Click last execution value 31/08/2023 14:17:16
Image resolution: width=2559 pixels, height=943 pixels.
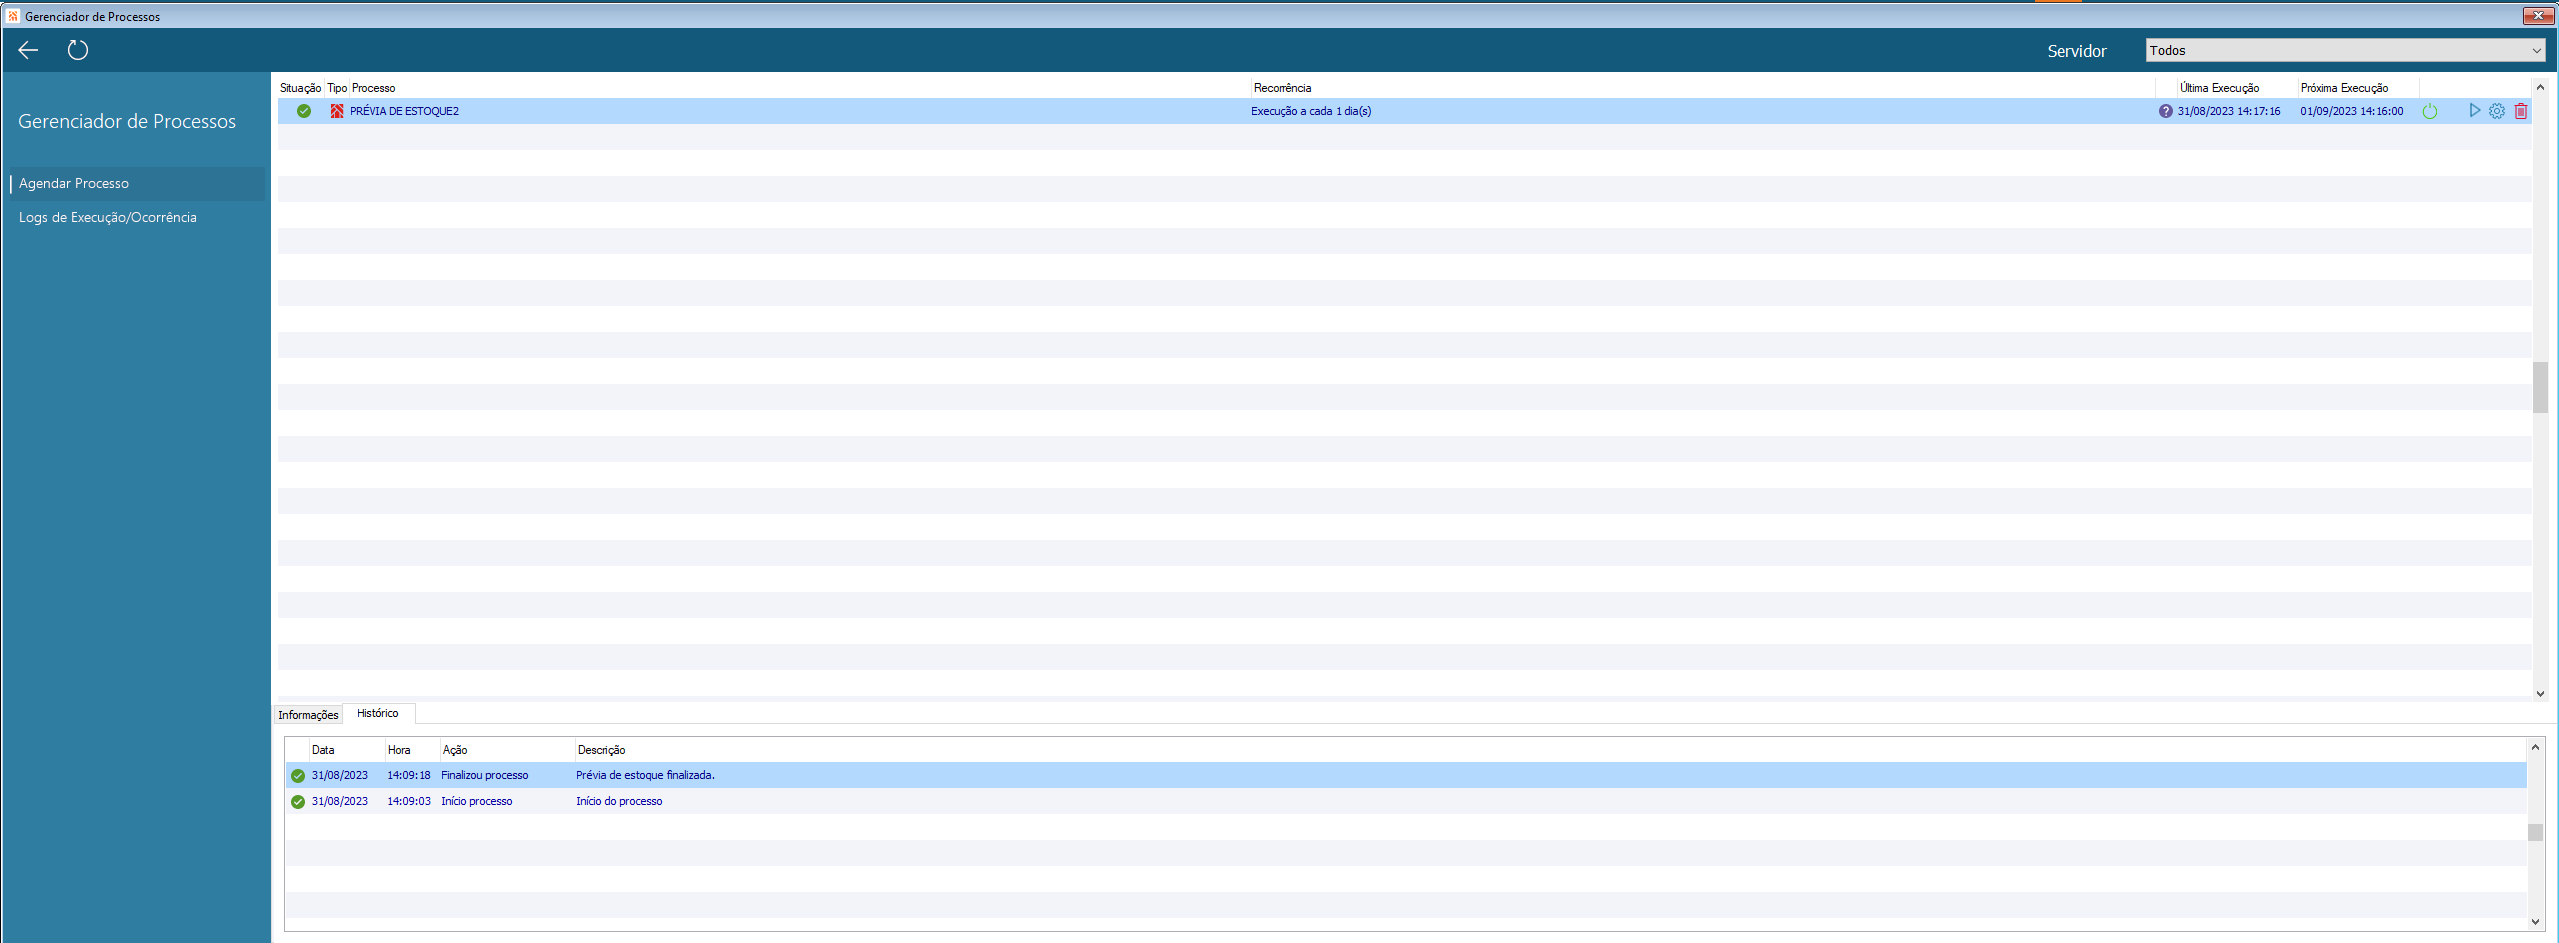tap(2229, 111)
